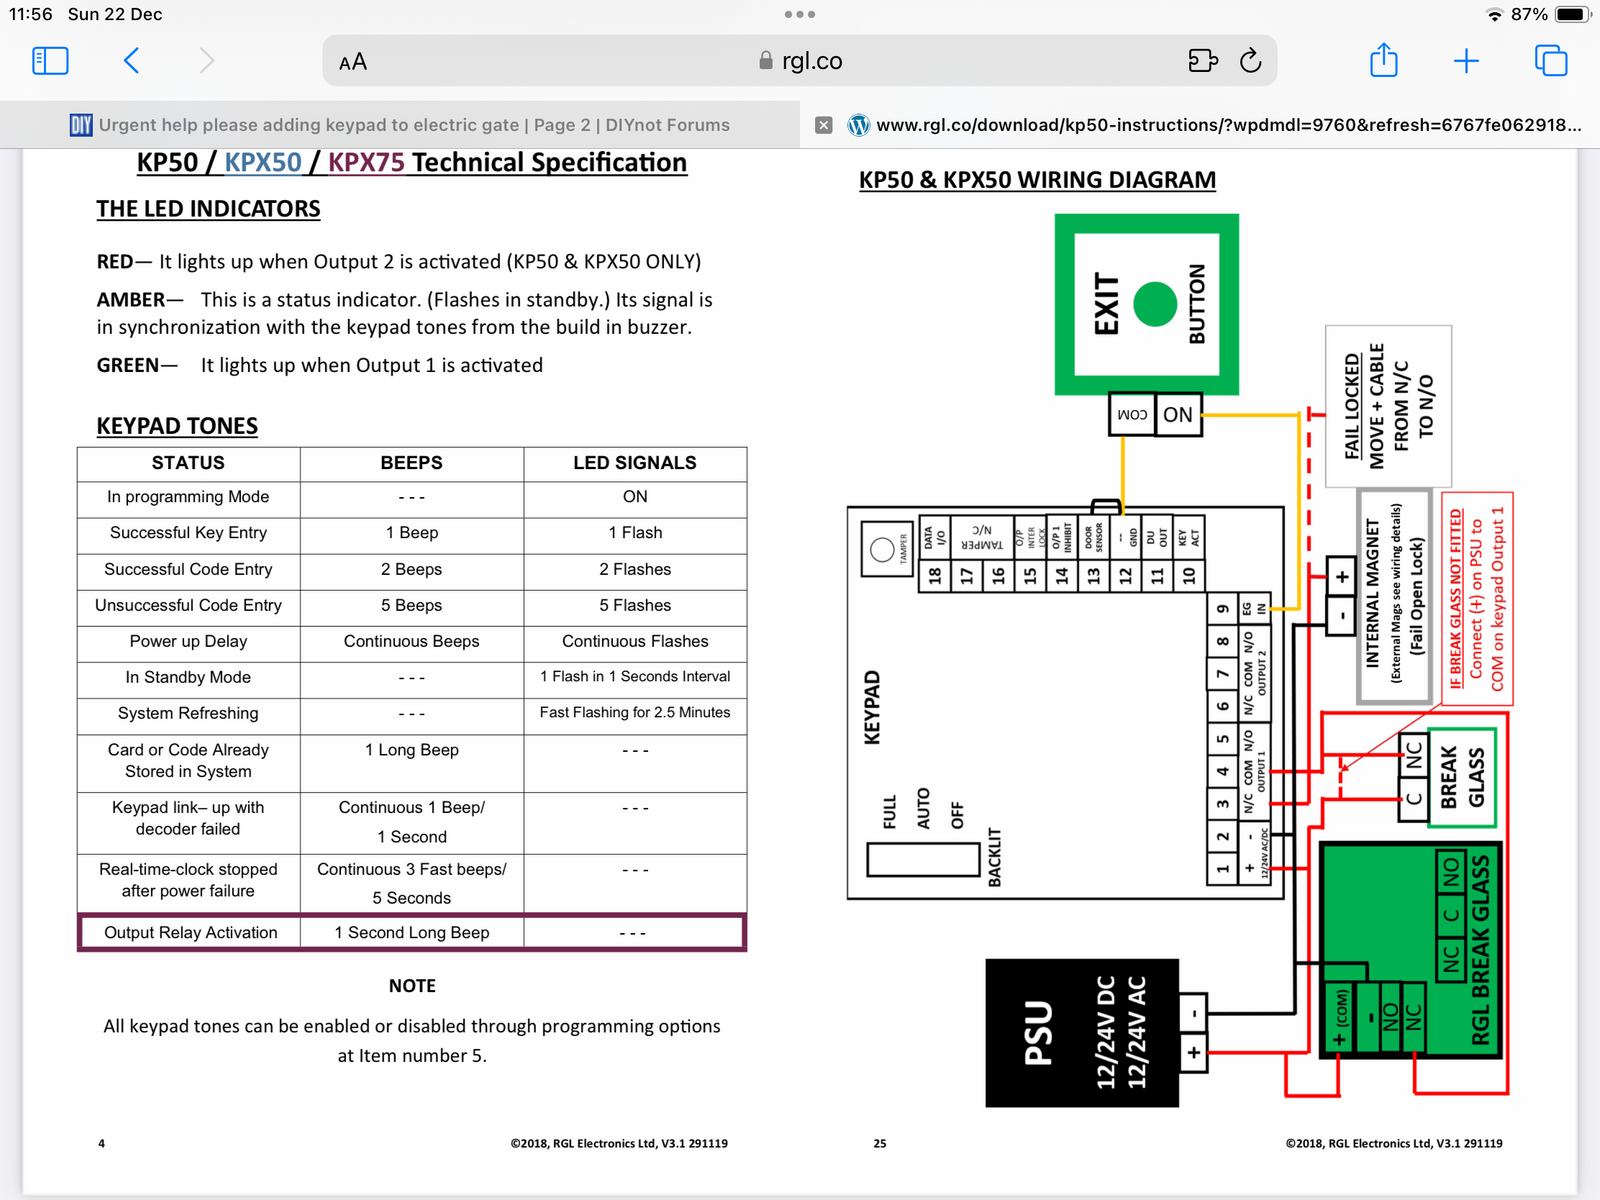Tap the battery indicator in status bar
The width and height of the screenshot is (1600, 1200).
tap(1572, 15)
